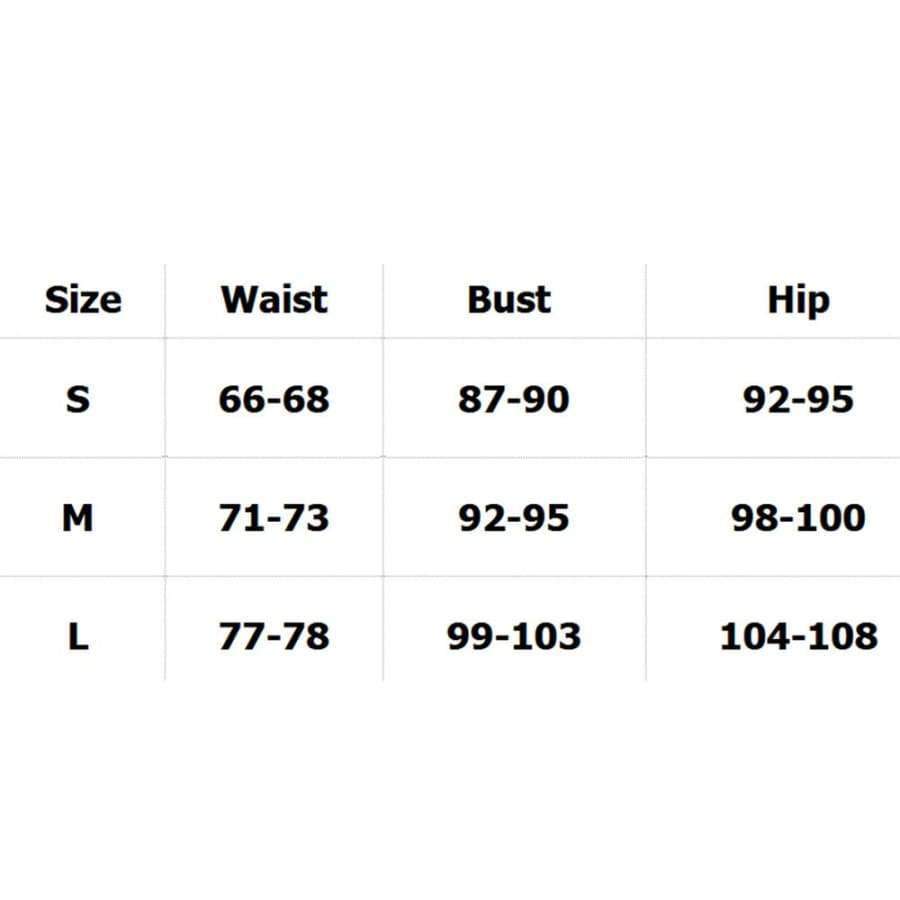The height and width of the screenshot is (900, 900).
Task: Click the letter H in Hip
Action: point(779,299)
